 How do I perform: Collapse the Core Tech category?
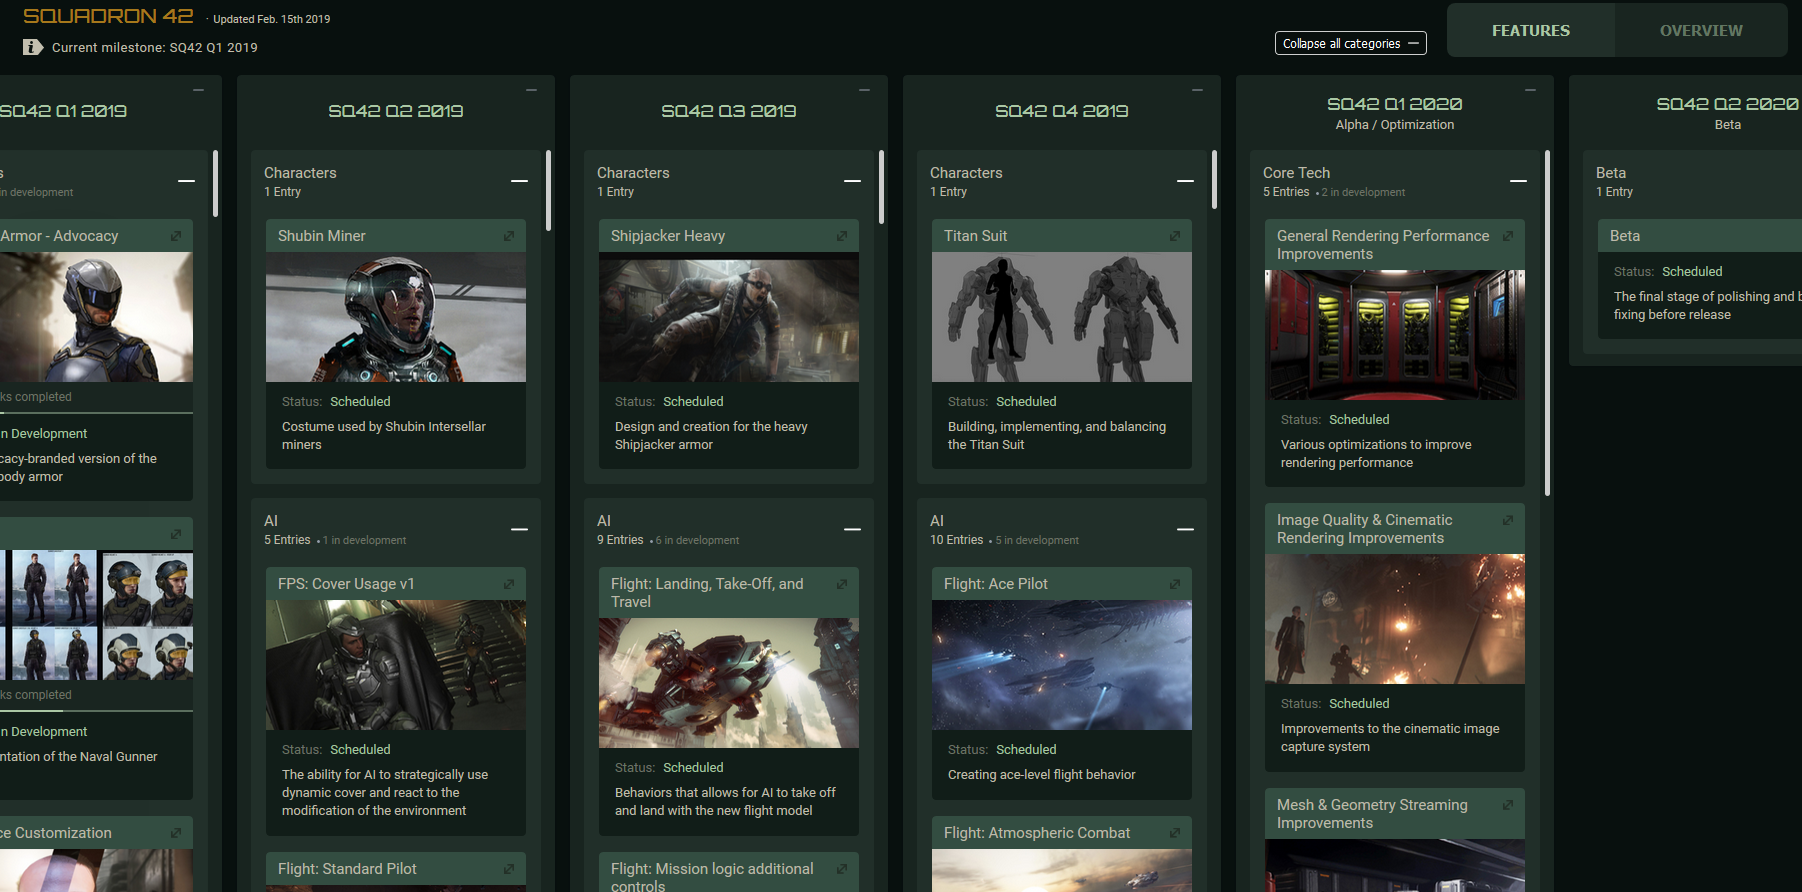pos(1518,181)
